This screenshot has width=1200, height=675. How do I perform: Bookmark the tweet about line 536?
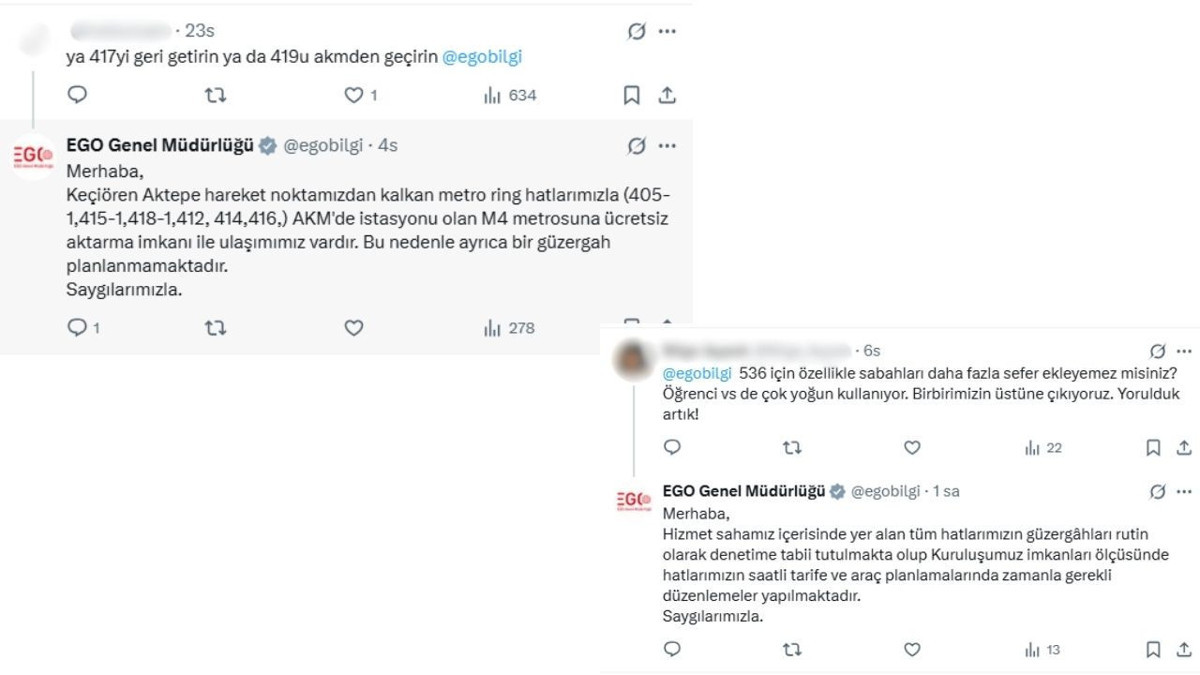tap(1153, 448)
